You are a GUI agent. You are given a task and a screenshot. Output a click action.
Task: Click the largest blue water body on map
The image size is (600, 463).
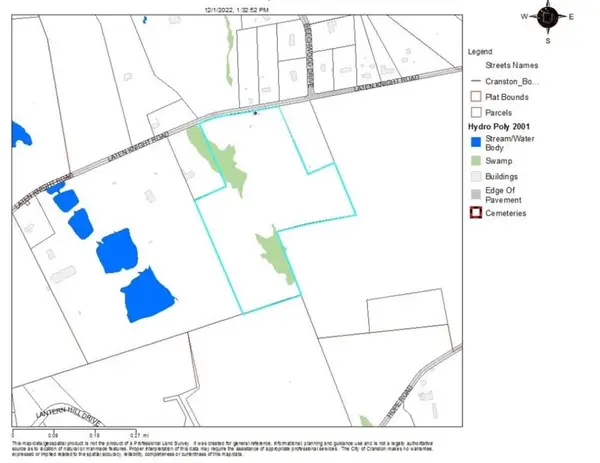[145, 296]
